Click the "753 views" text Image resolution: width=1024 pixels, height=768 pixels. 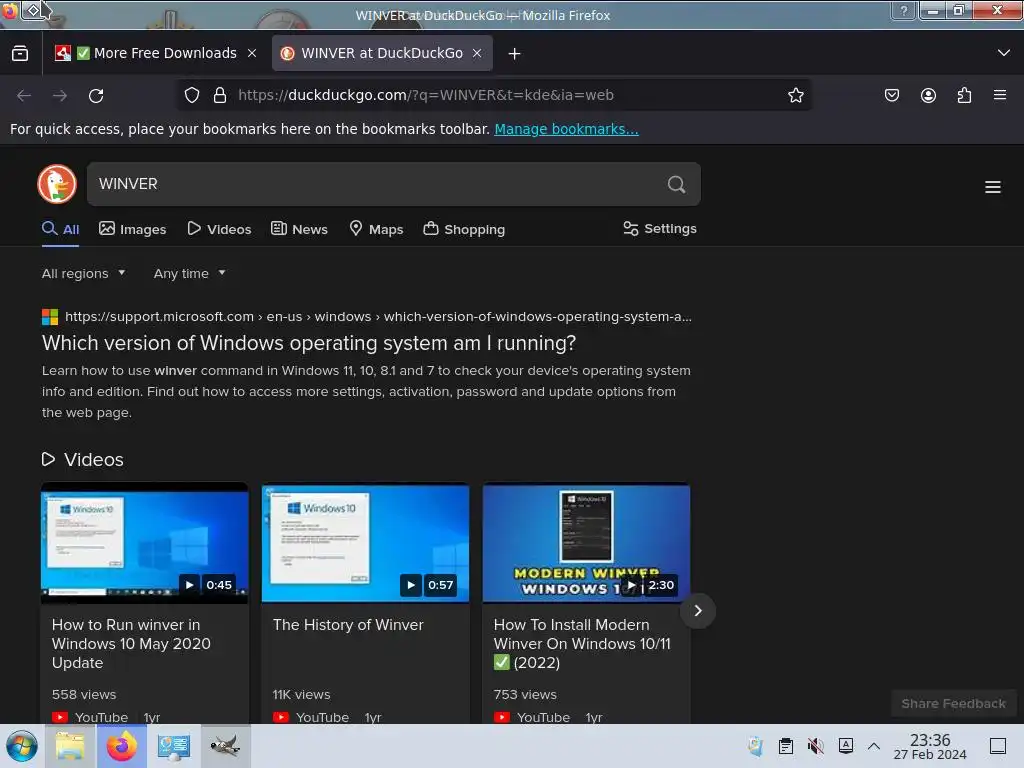[524, 695]
